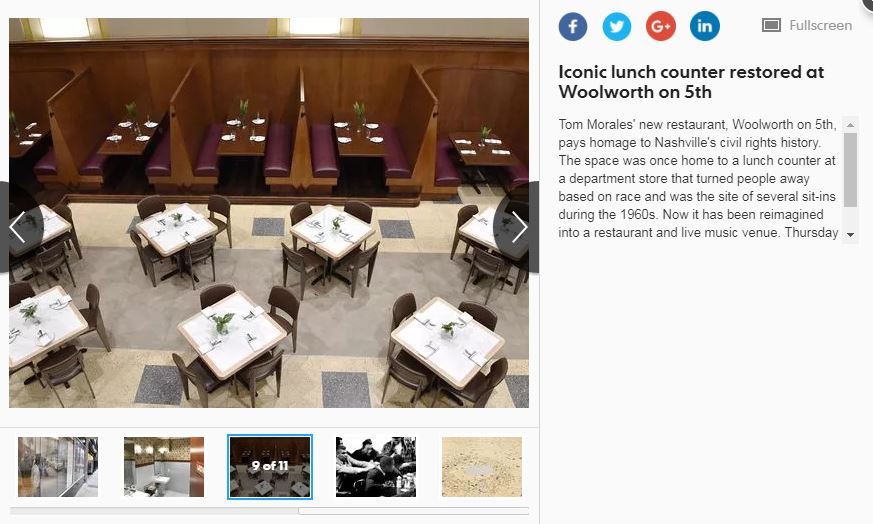The width and height of the screenshot is (873, 524).
Task: Click the caption paragraph about Tom Morales
Action: 698,178
